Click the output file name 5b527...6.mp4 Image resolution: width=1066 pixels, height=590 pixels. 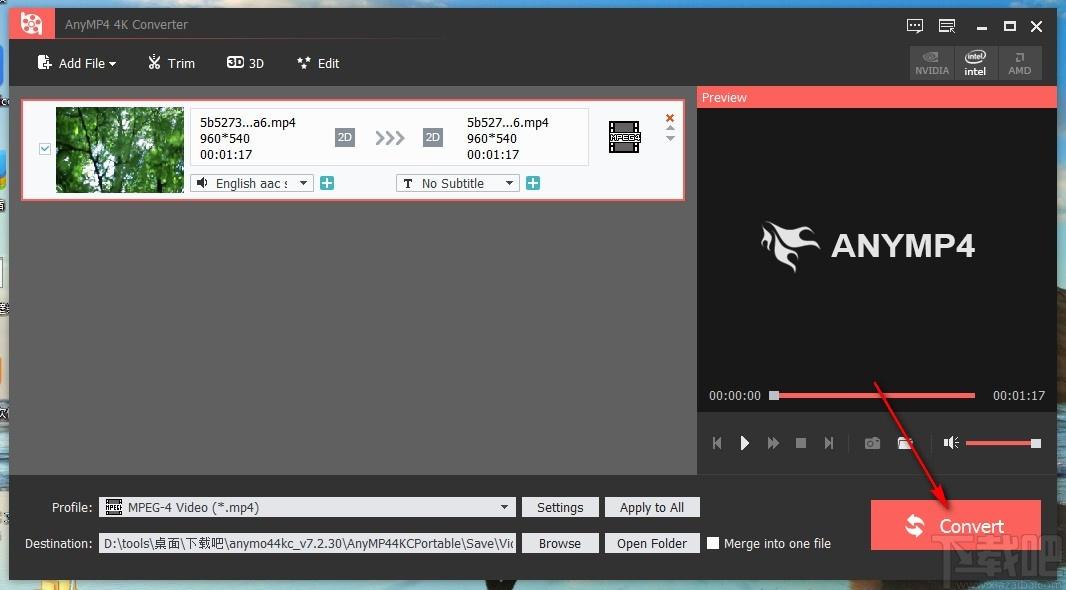coord(508,123)
